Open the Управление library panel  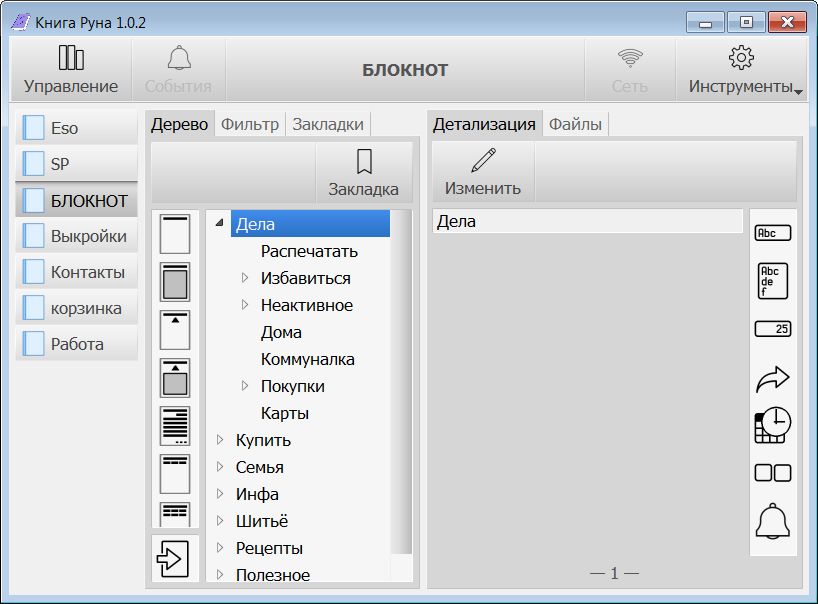71,70
